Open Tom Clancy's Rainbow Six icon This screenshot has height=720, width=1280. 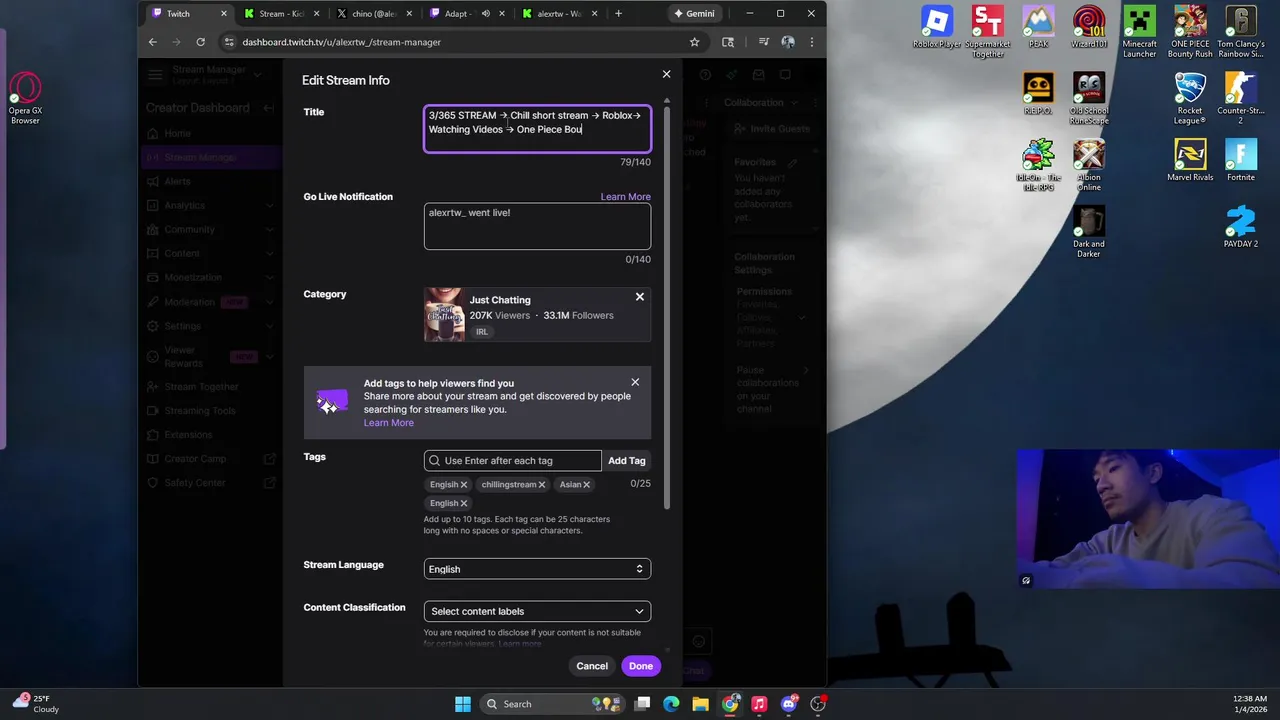pyautogui.click(x=1241, y=31)
